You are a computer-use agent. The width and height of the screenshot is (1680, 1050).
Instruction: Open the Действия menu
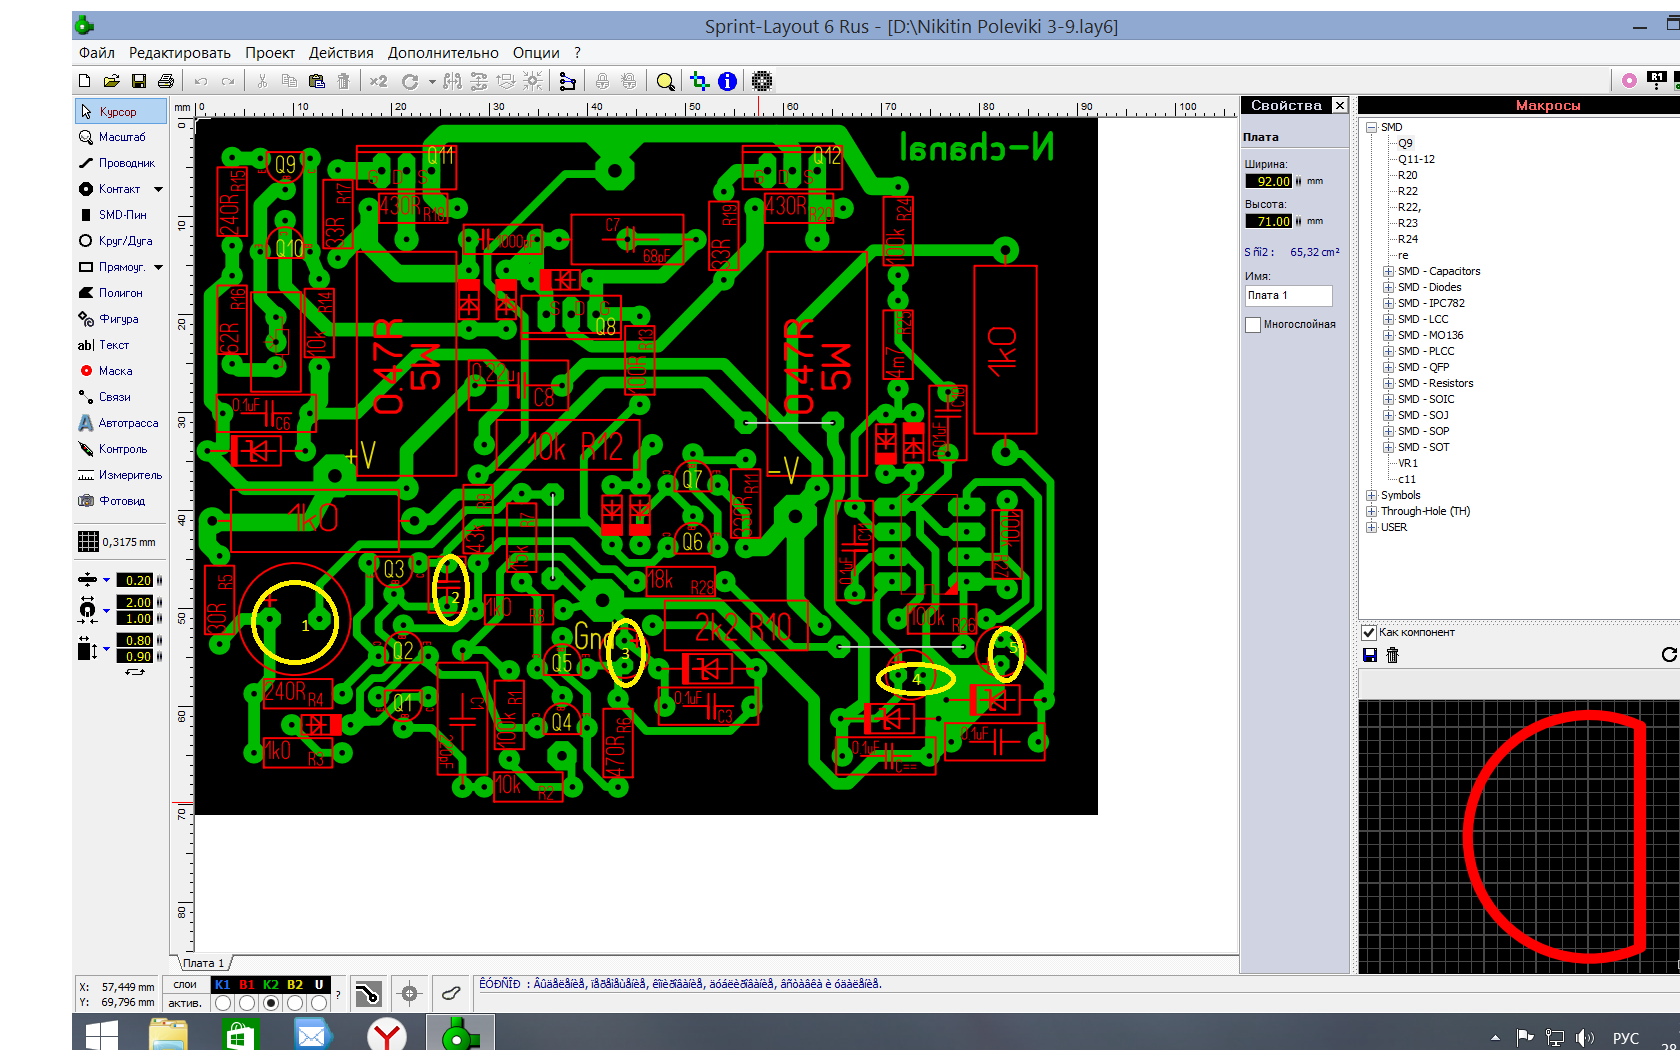point(341,53)
